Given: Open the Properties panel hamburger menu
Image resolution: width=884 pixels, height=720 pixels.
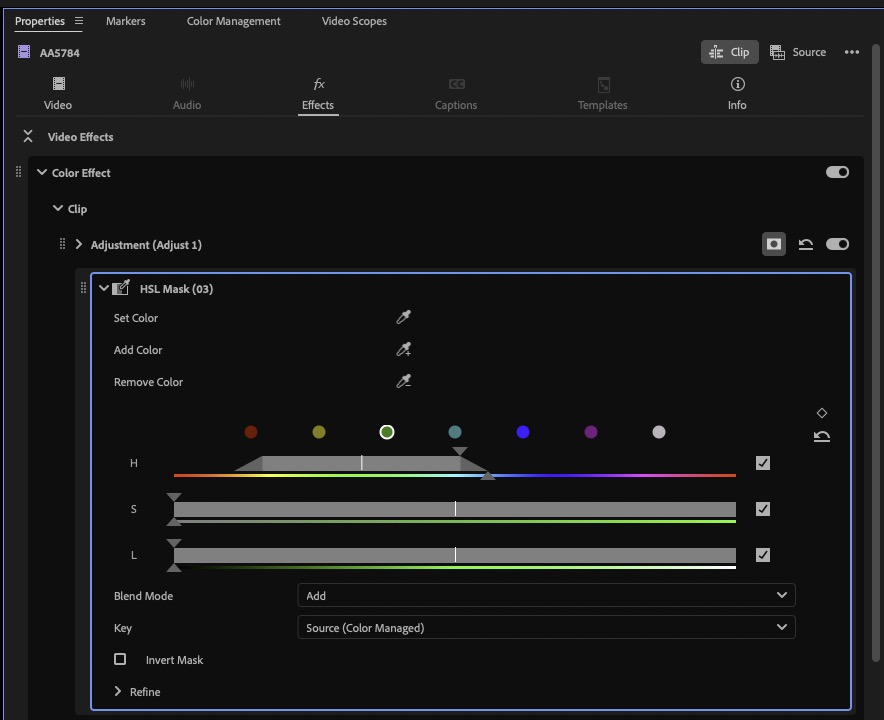Looking at the screenshot, I should (79, 21).
